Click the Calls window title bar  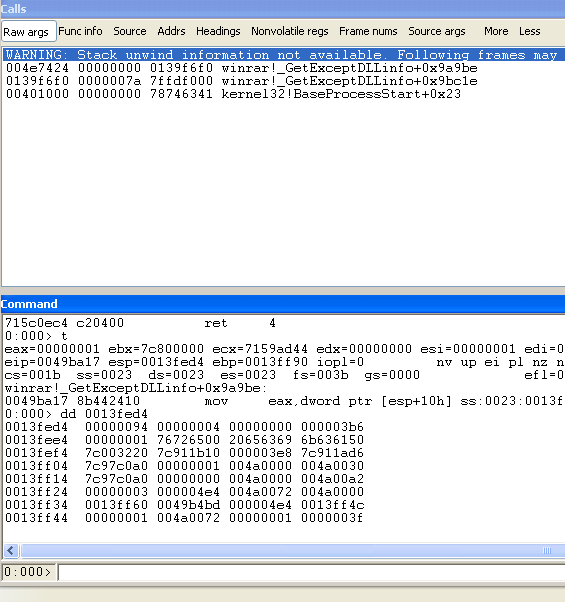click(282, 9)
